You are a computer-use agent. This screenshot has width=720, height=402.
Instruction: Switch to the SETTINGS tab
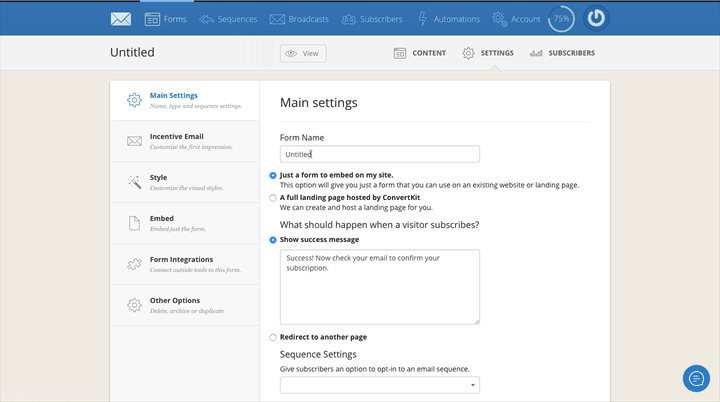point(488,53)
